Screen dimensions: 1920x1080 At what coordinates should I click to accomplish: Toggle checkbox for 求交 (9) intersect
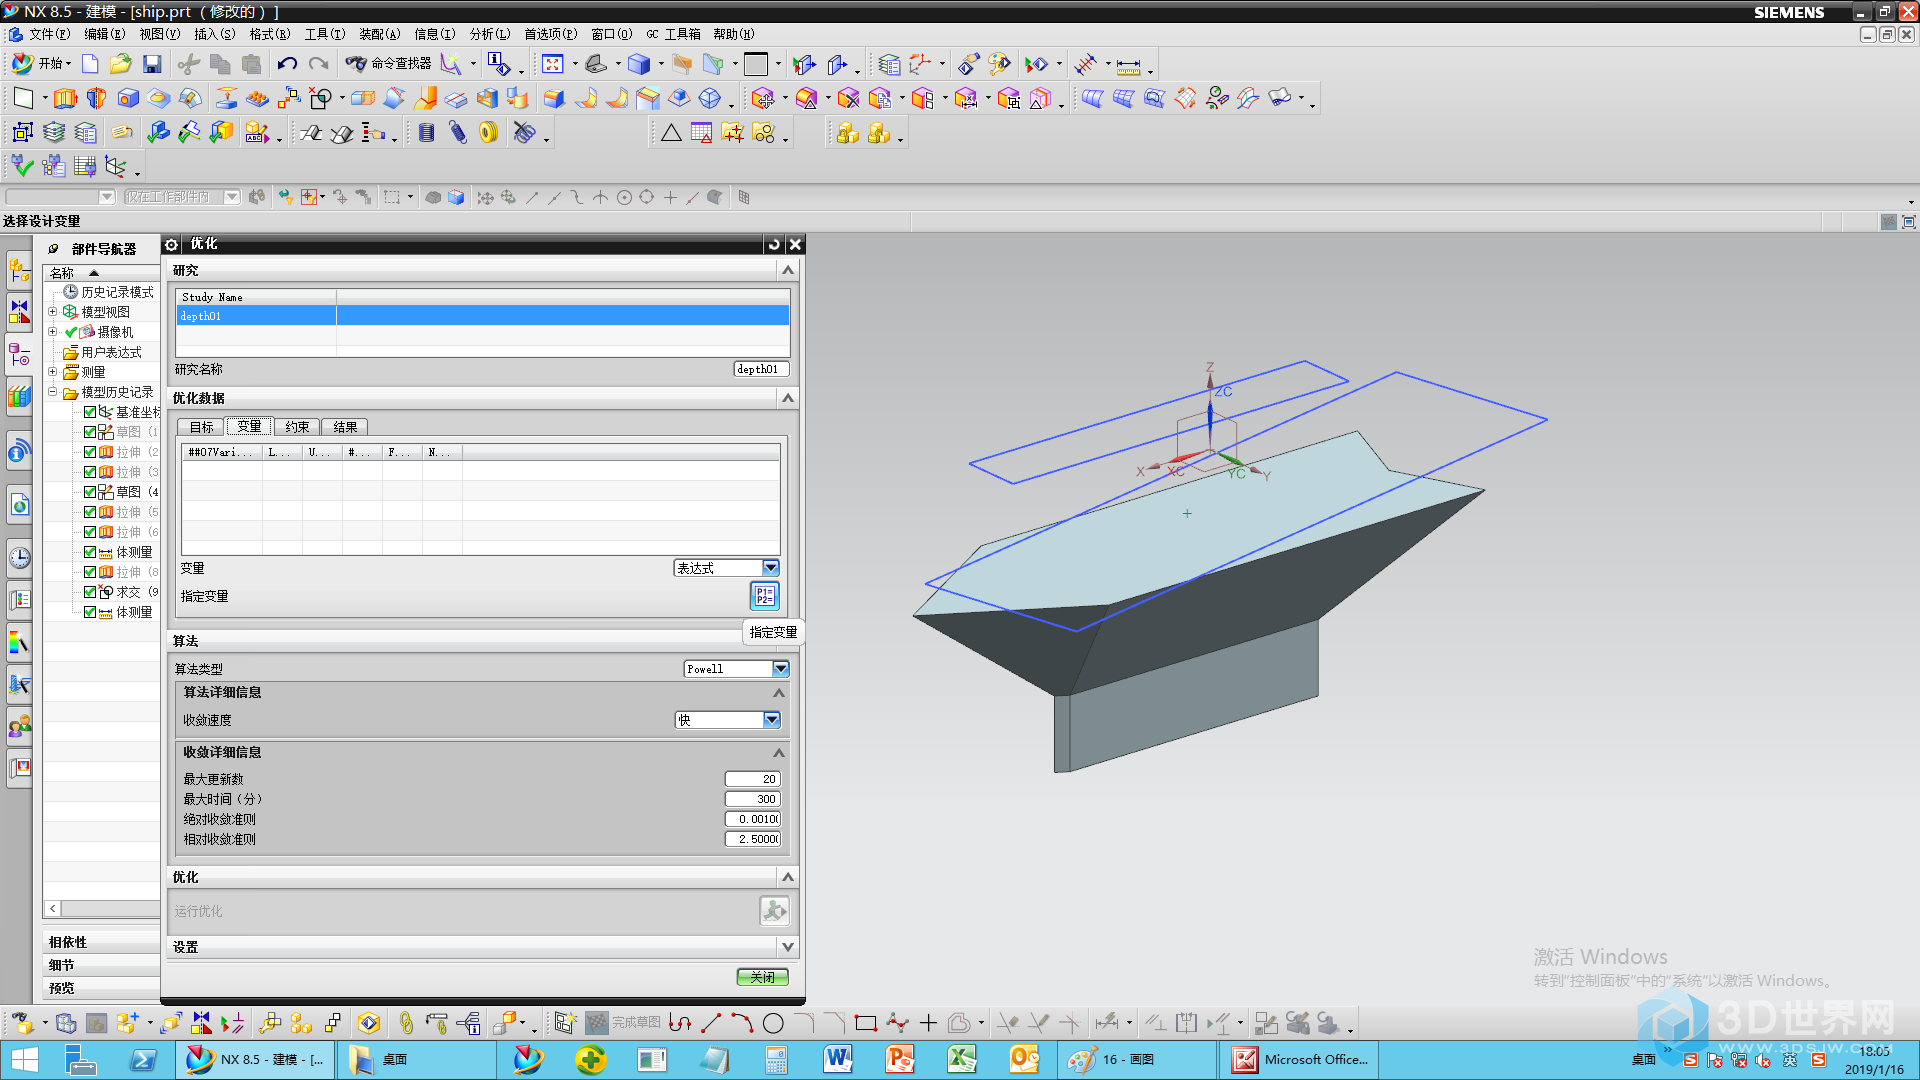tap(90, 592)
